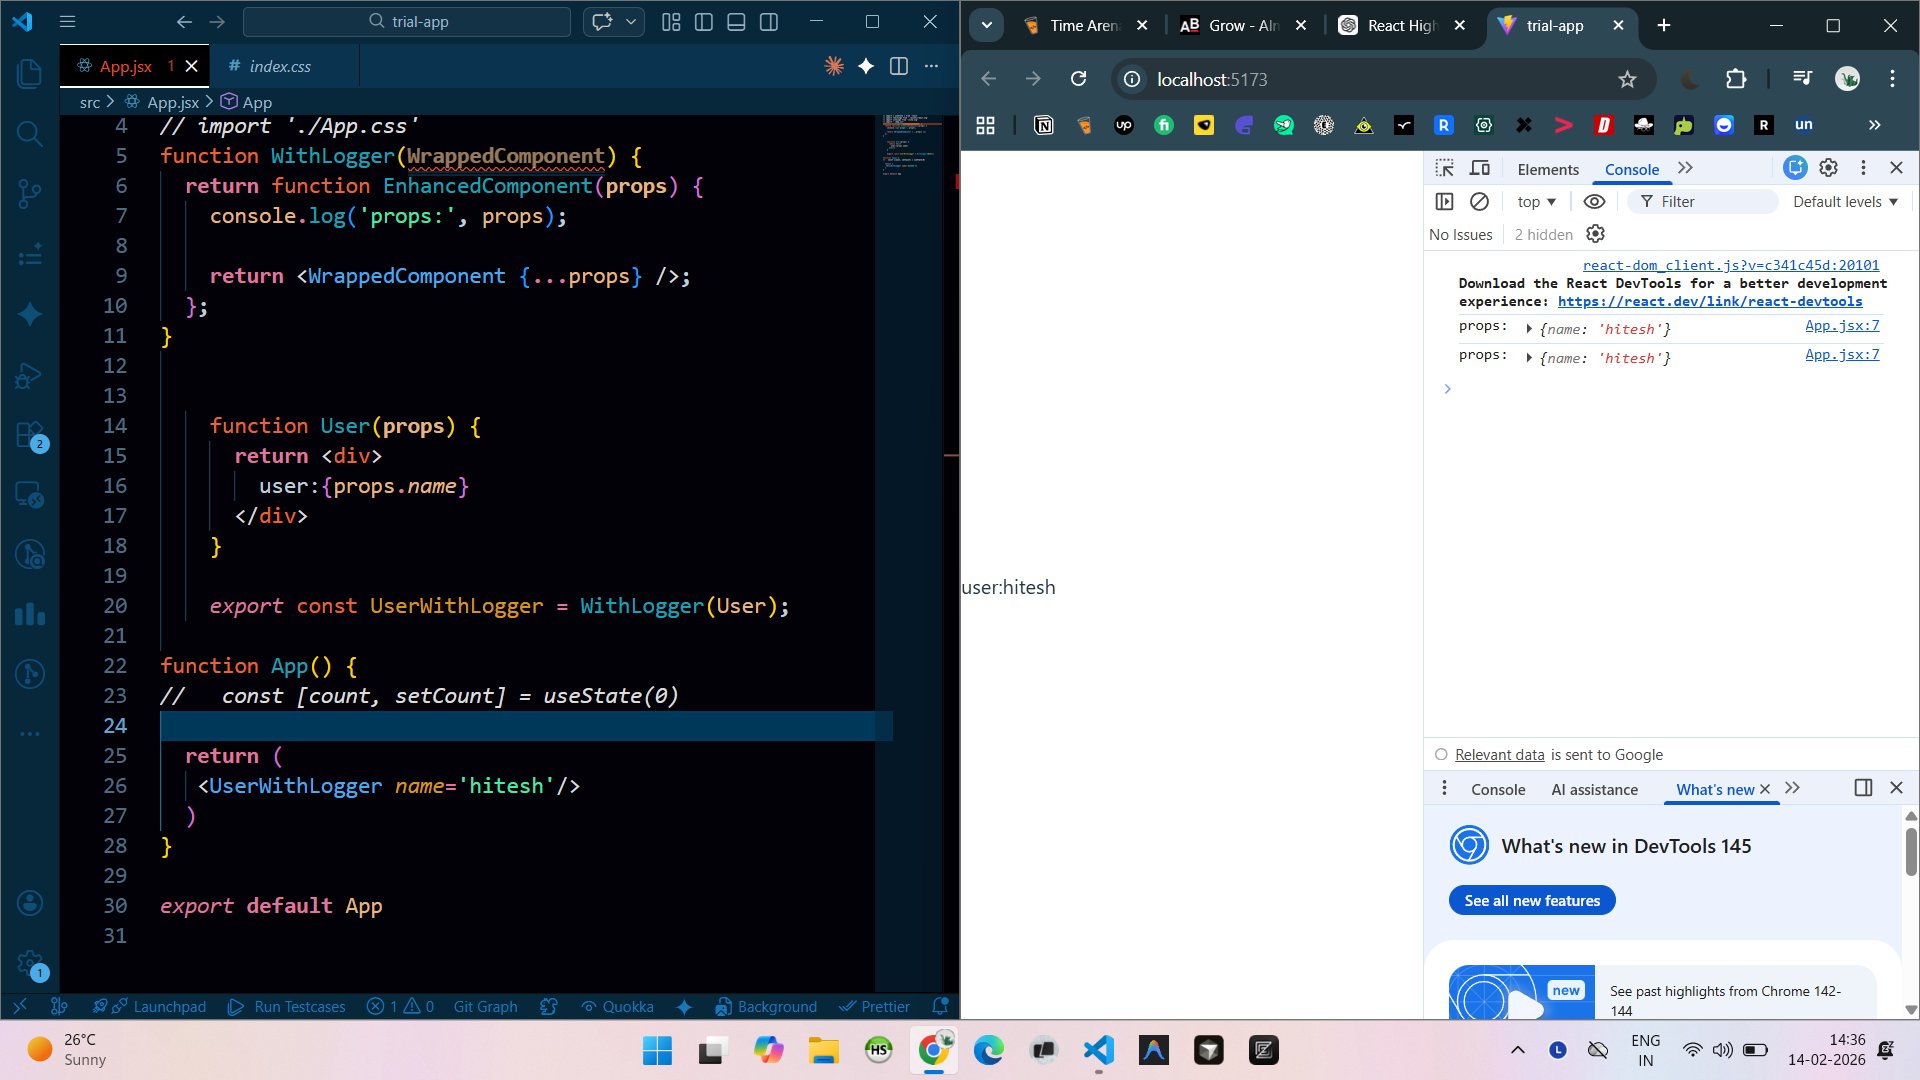This screenshot has width=1920, height=1080.
Task: Open the Source Control activity bar icon
Action: click(29, 193)
